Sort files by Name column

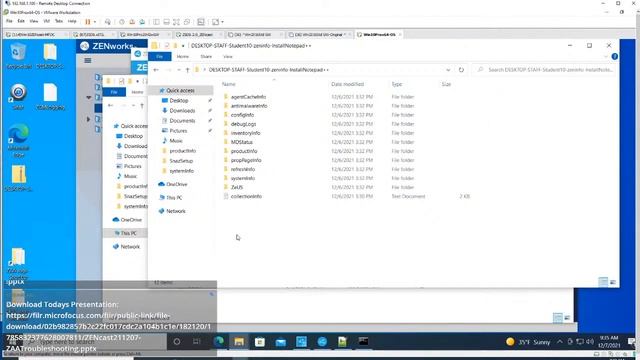(229, 84)
